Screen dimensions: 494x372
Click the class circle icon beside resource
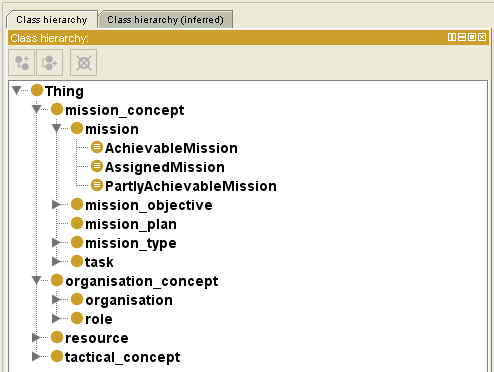pos(57,337)
